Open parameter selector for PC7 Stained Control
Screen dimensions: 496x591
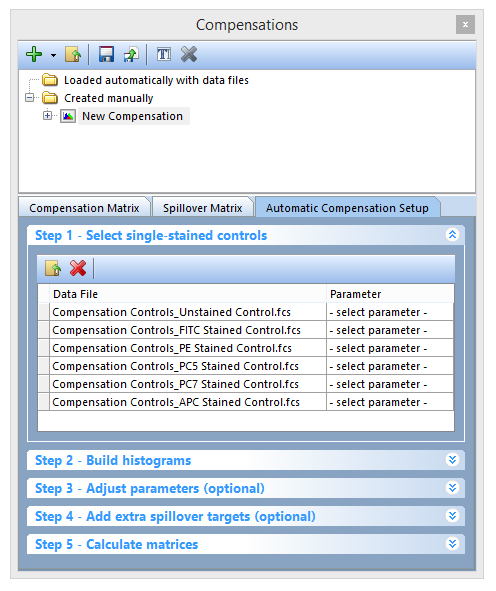[x=390, y=384]
